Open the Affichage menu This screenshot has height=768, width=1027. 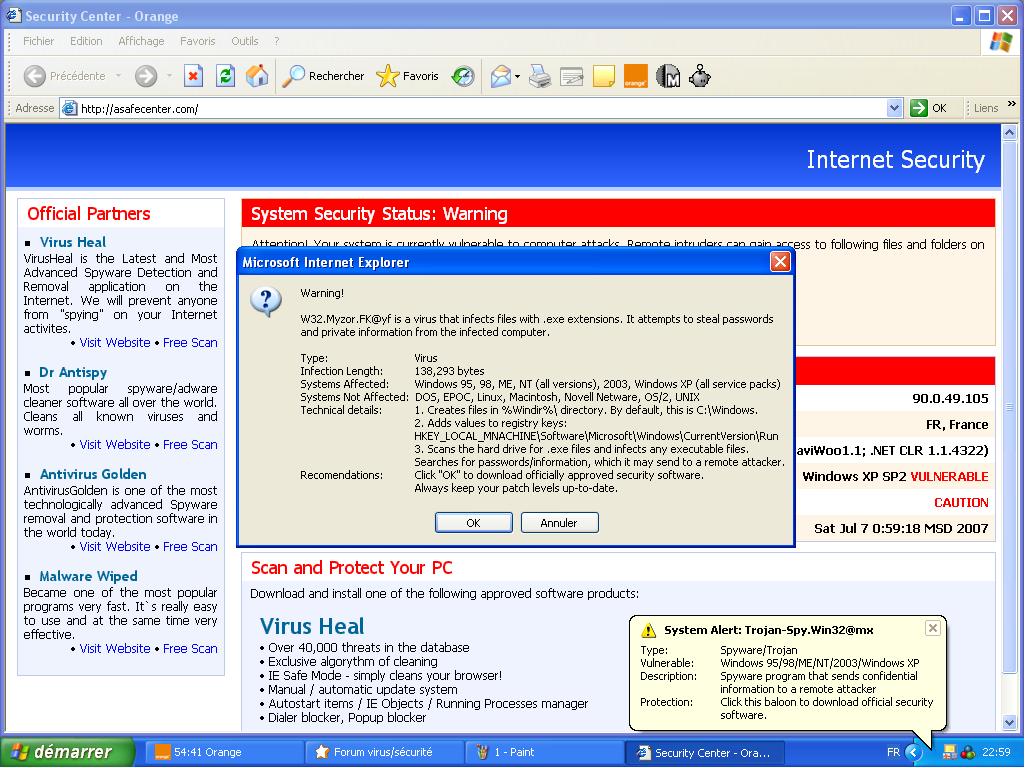[x=141, y=41]
